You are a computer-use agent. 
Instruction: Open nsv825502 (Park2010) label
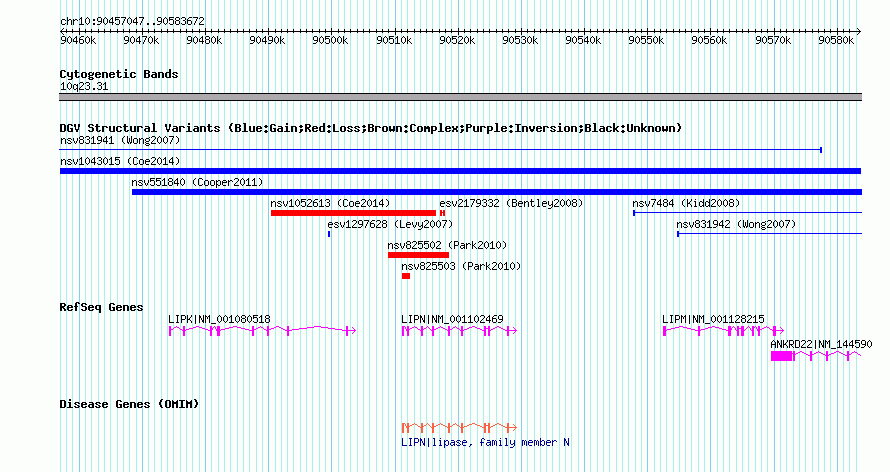pos(447,245)
